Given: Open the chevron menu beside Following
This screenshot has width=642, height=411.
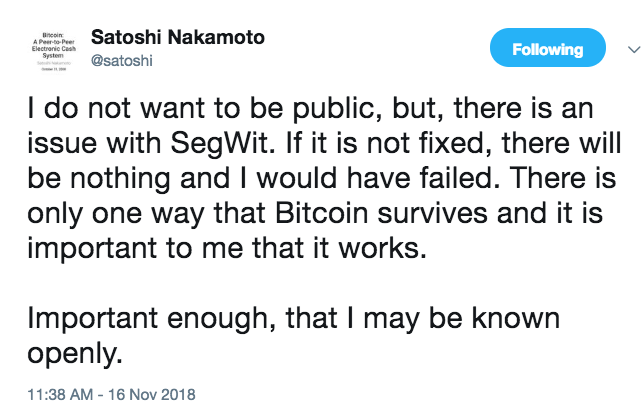Looking at the screenshot, I should click(x=630, y=48).
